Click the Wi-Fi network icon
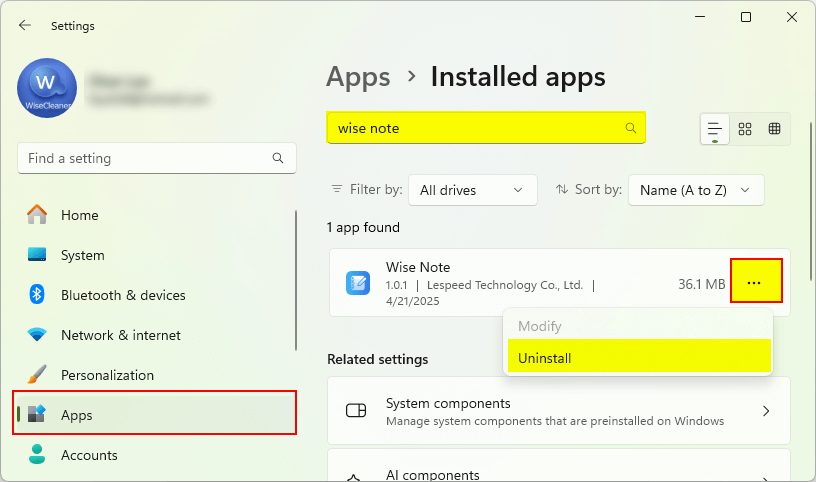The width and height of the screenshot is (816, 482). [37, 335]
